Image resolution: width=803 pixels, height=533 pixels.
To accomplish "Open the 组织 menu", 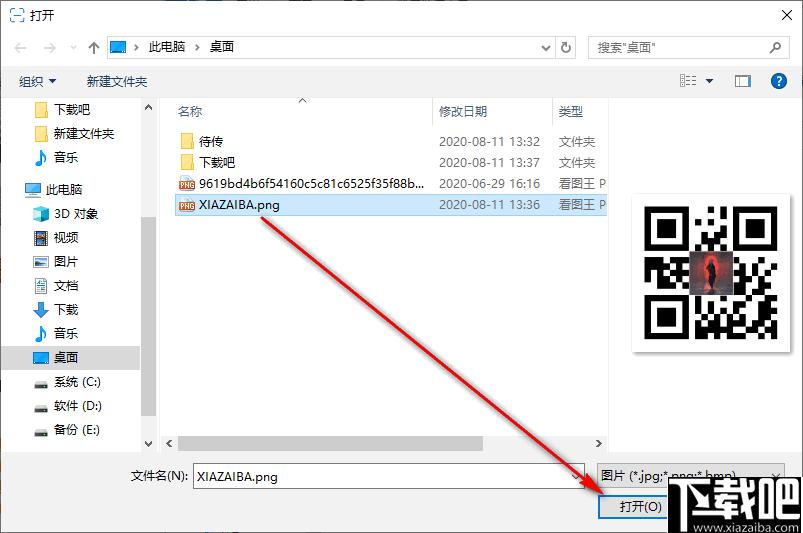I will coord(37,81).
